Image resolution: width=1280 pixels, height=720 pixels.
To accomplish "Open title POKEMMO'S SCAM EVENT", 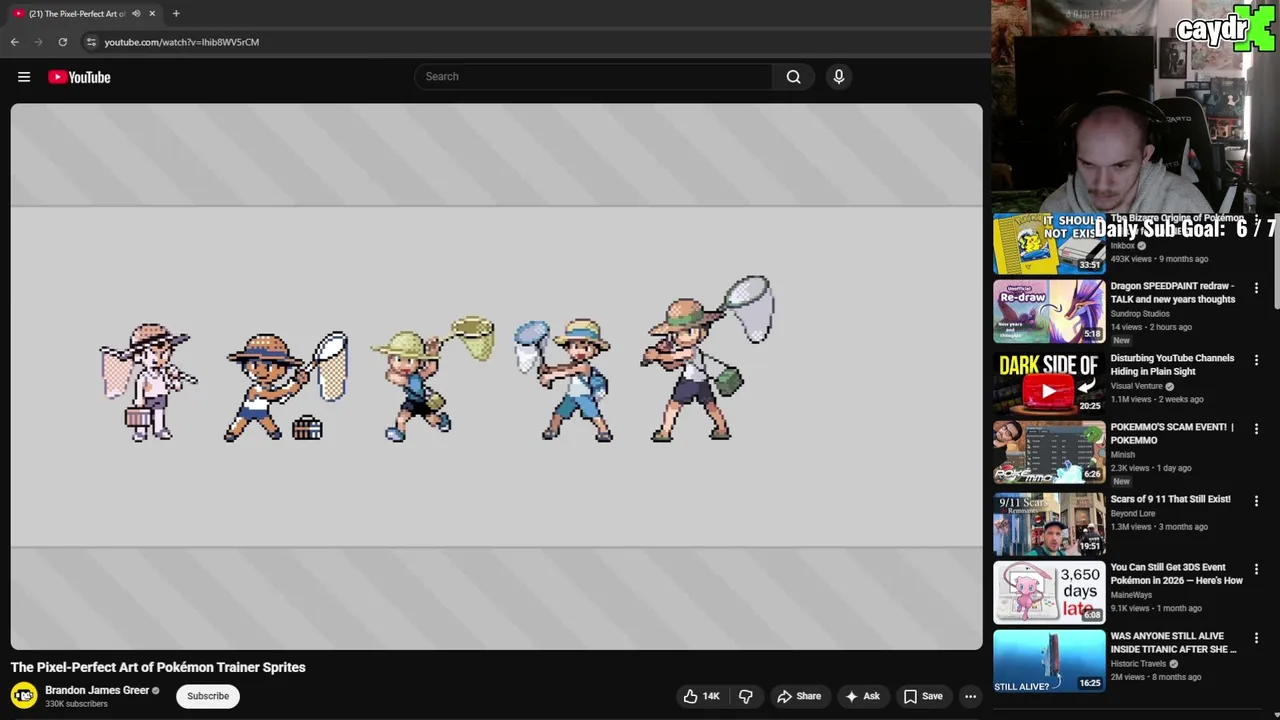I will (x=1173, y=433).
